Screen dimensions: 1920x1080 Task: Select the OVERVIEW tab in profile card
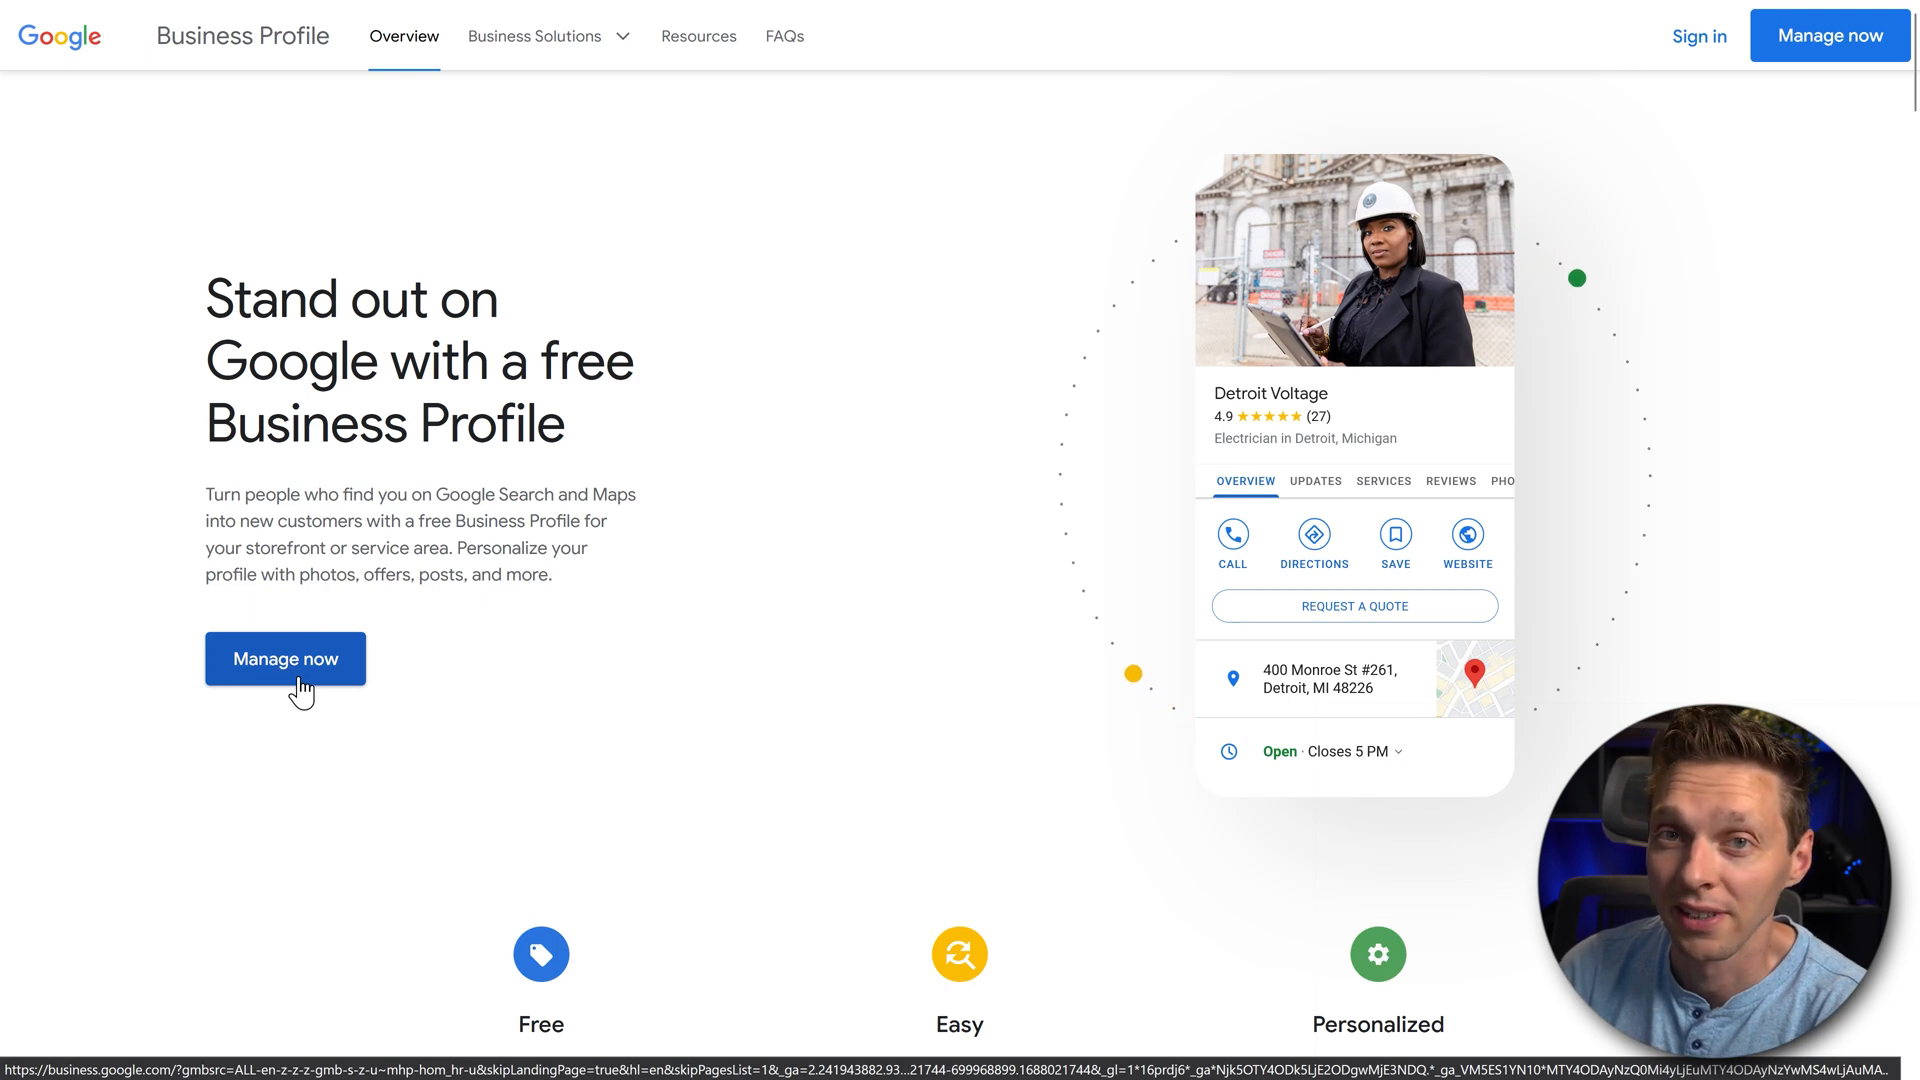(1245, 481)
